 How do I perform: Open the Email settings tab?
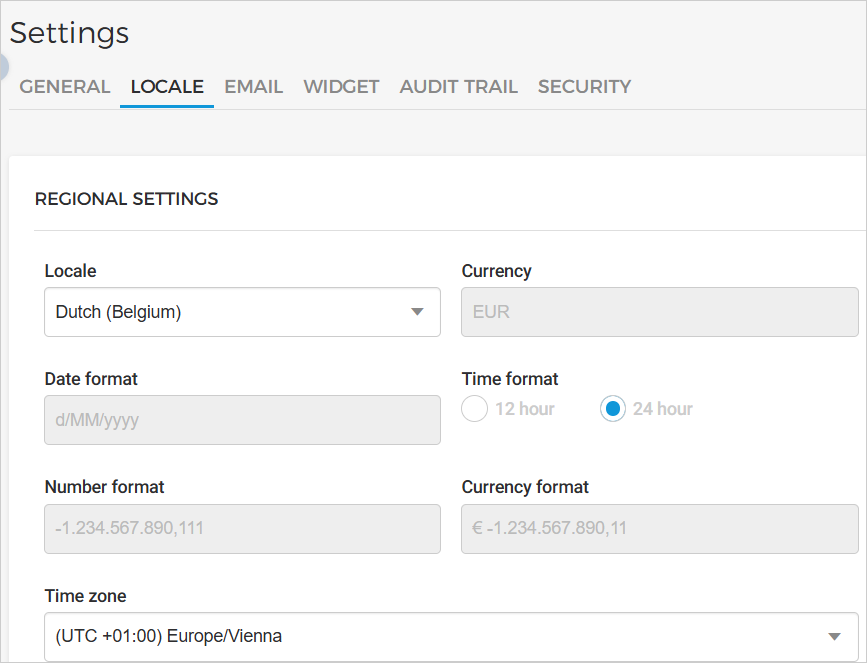tap(253, 87)
